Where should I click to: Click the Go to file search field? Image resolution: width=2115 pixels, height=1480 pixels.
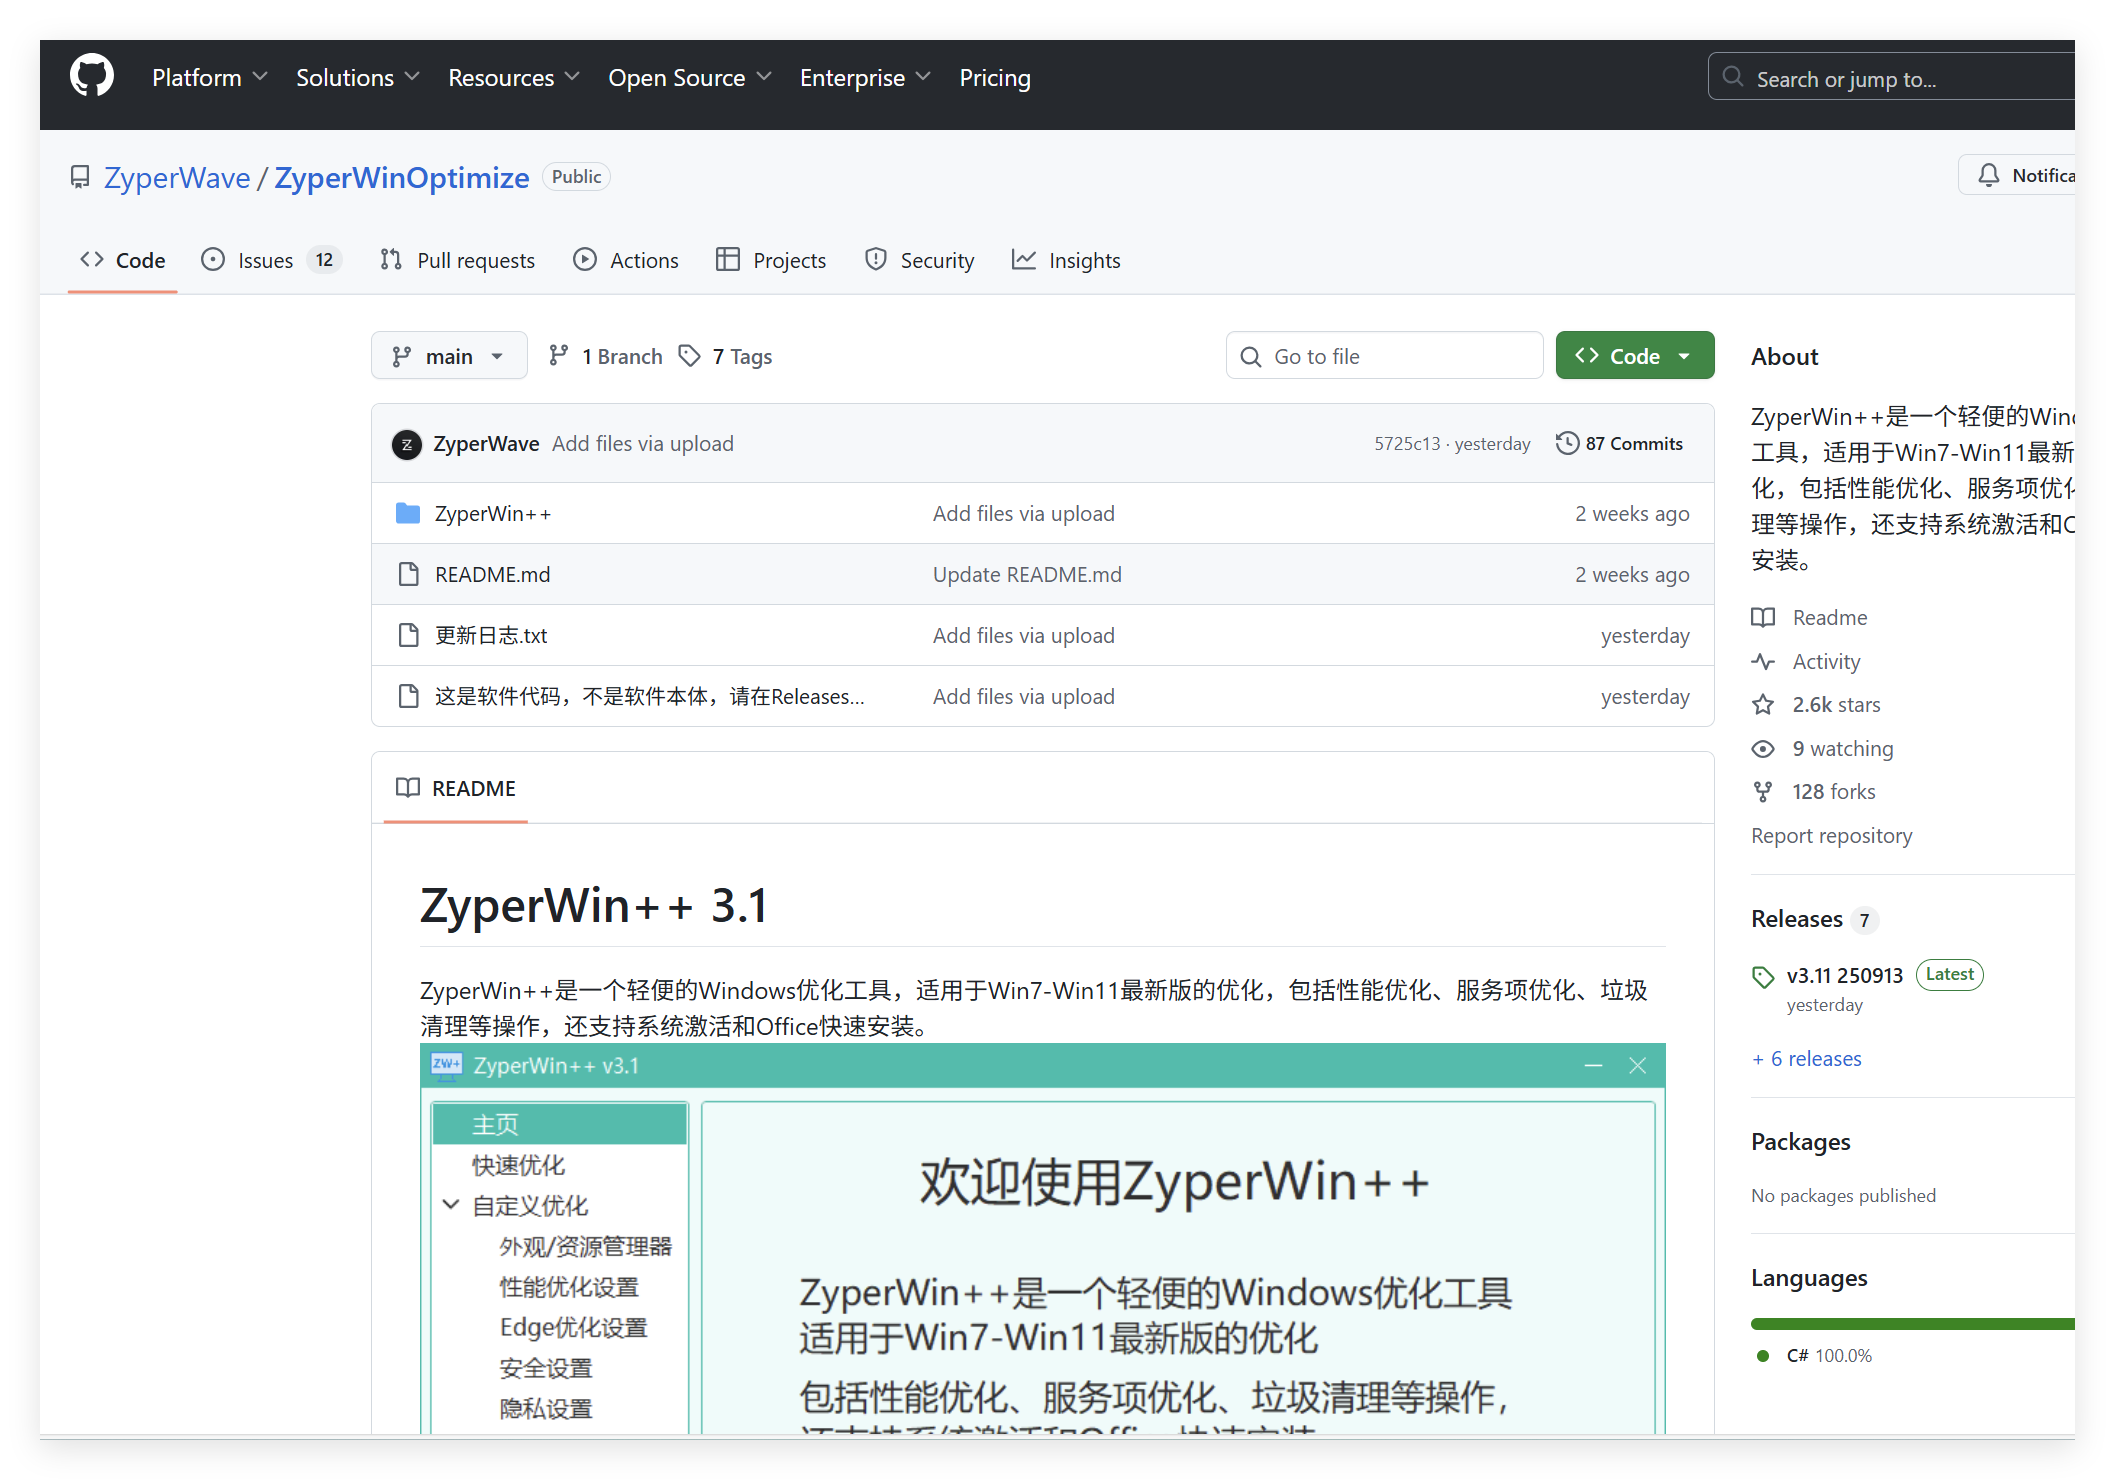tap(1384, 356)
